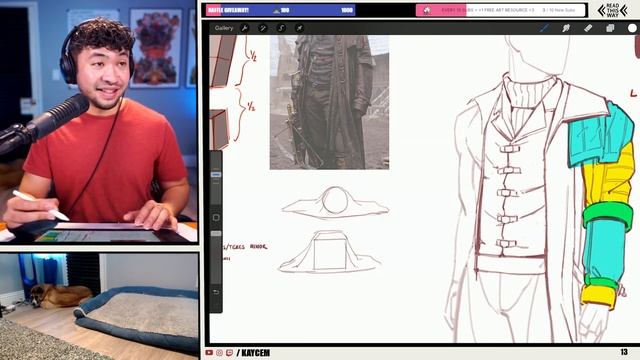Screen dimensions: 640x360
Task: Click the Raffle Giveaway progress bar
Action: coord(280,10)
